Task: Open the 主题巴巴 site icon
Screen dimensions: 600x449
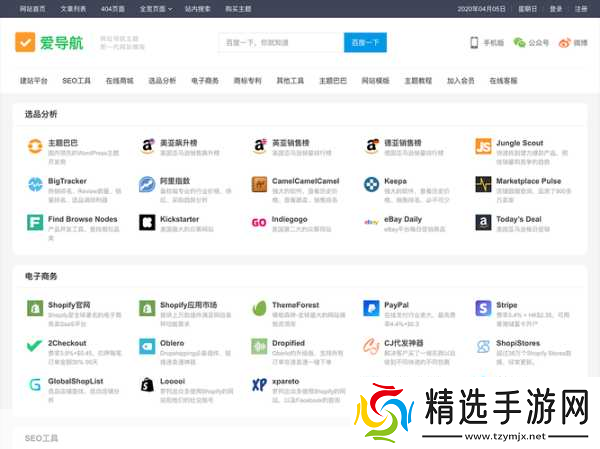Action: pyautogui.click(x=35, y=146)
